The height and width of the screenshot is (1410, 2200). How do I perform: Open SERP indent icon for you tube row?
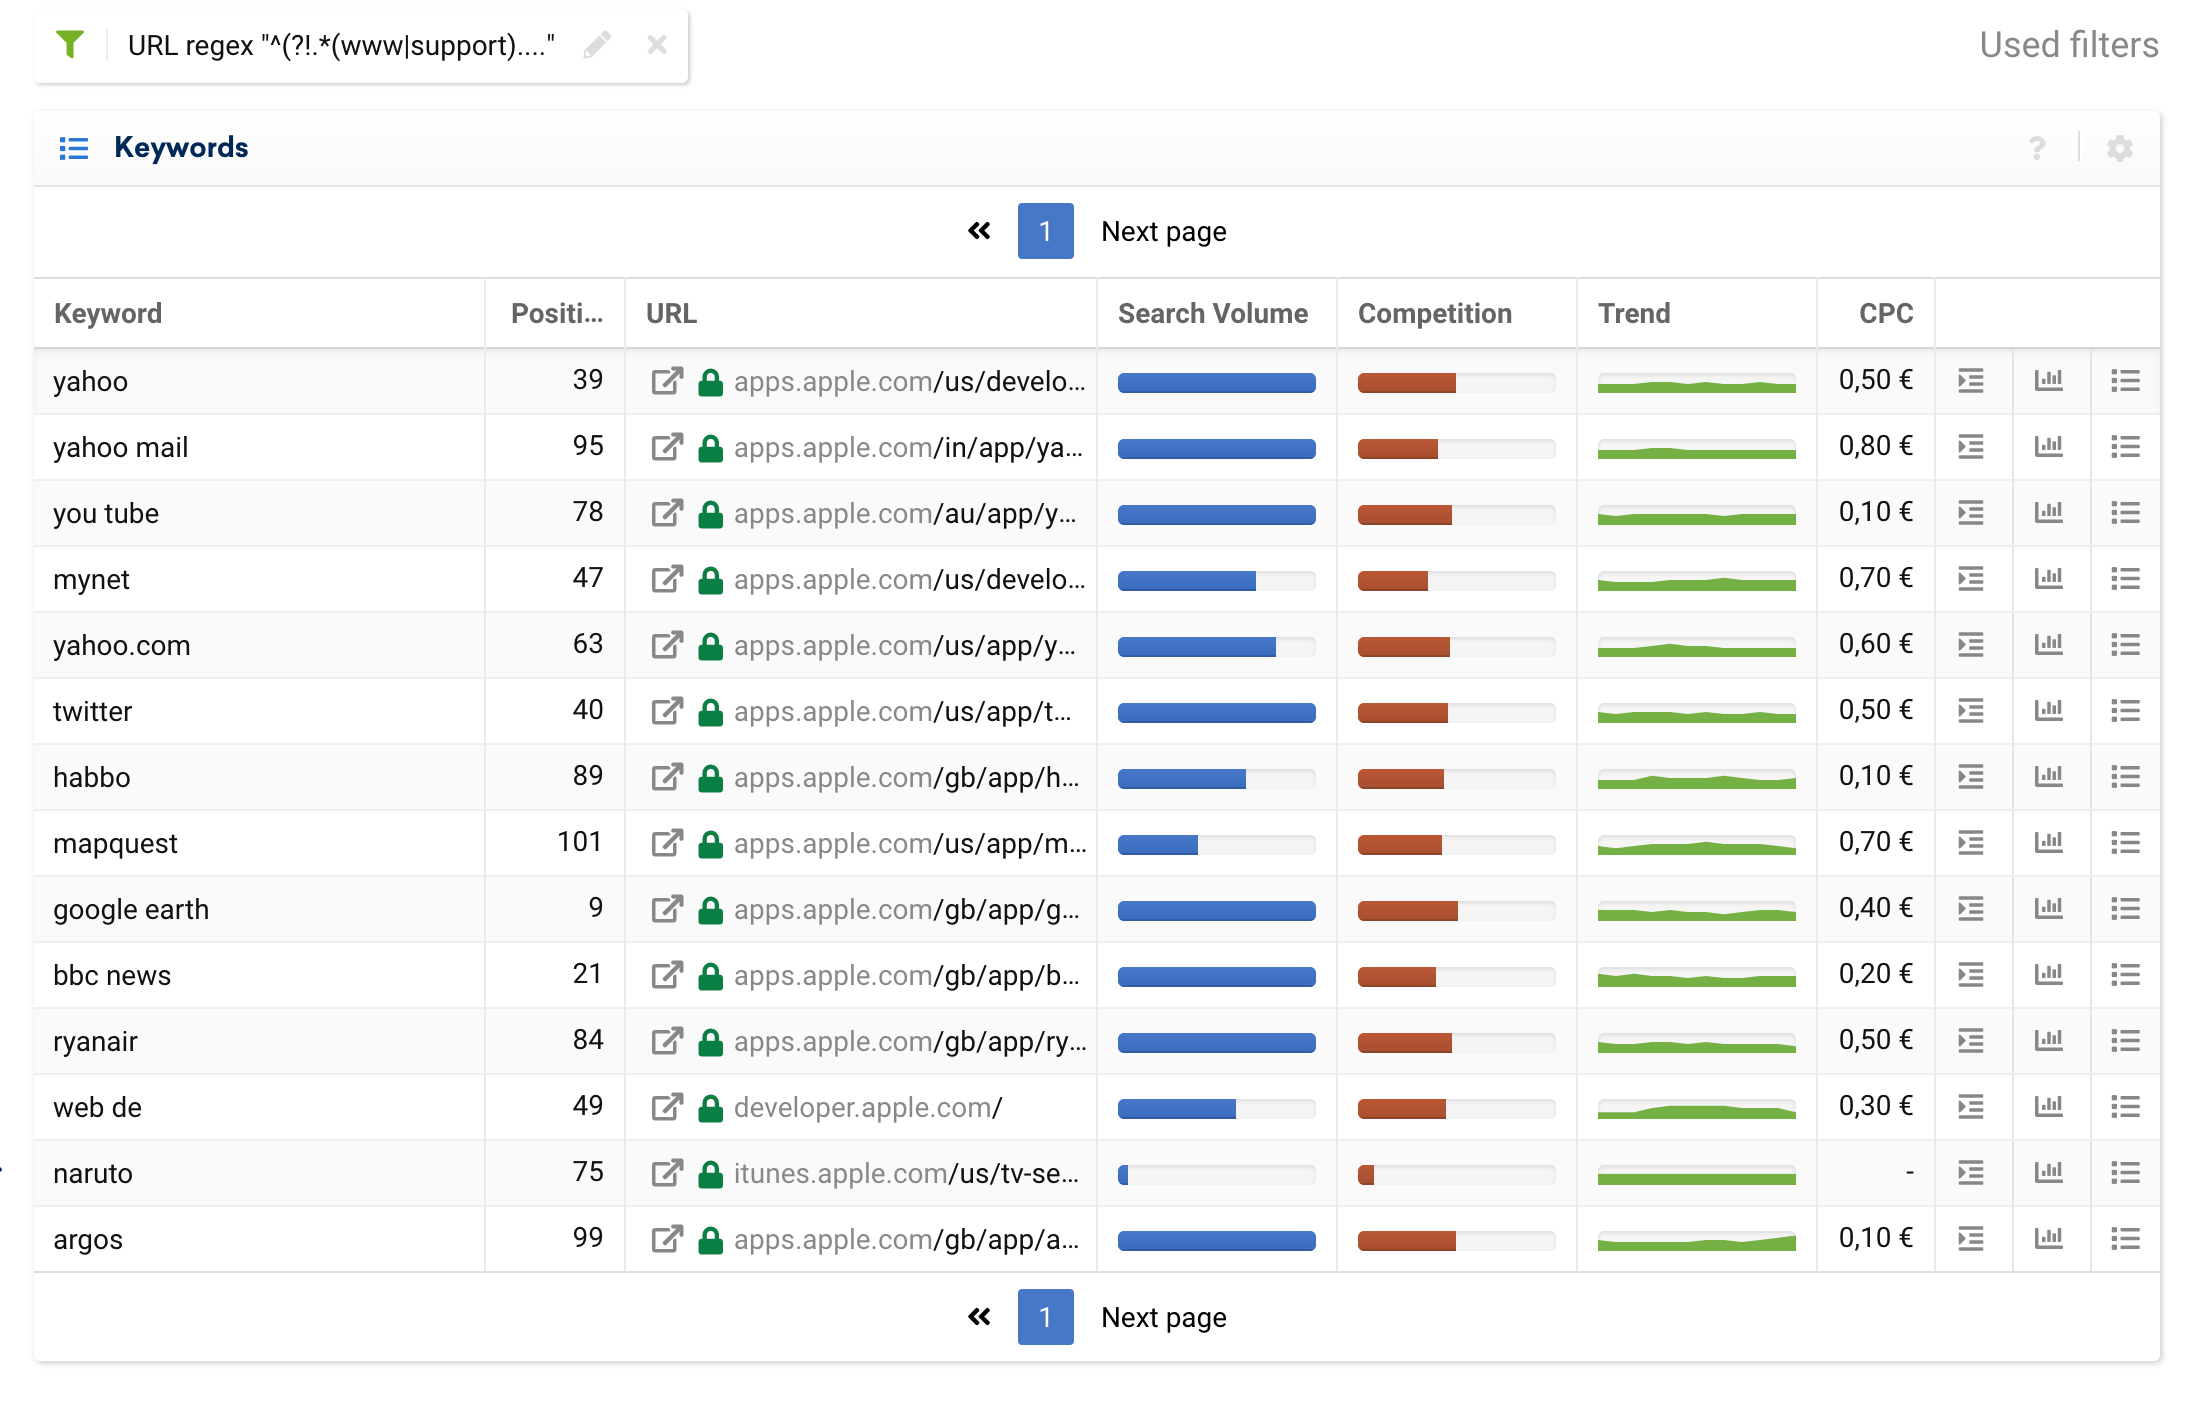(1971, 513)
